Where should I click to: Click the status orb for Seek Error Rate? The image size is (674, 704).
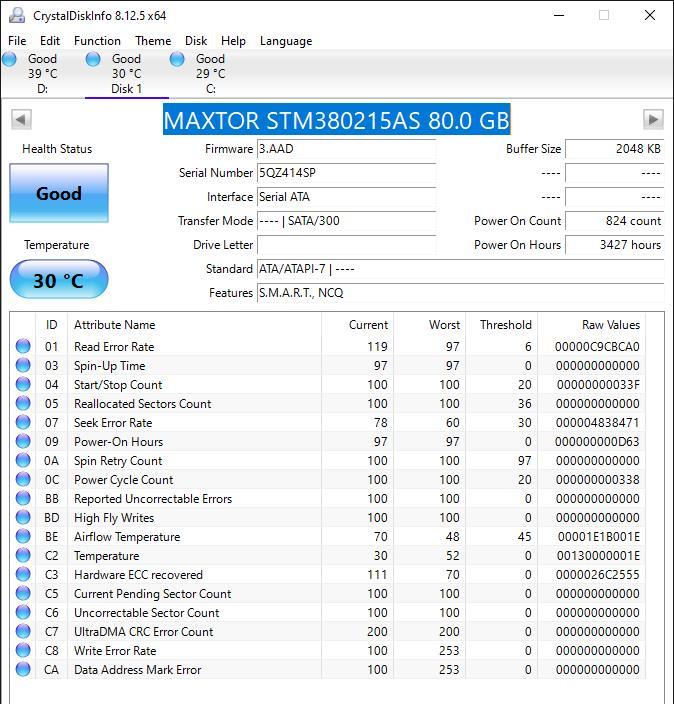[23, 422]
